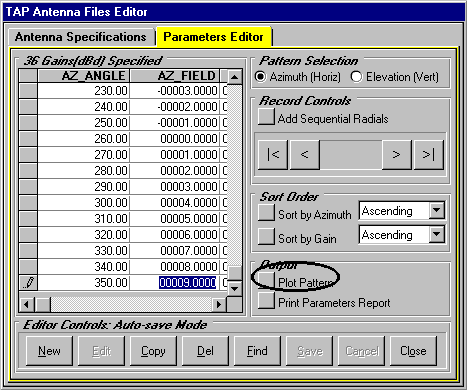Screen dimensions: 467x390
Task: Click the -00002.0000 field cell
Action: click(x=175, y=107)
